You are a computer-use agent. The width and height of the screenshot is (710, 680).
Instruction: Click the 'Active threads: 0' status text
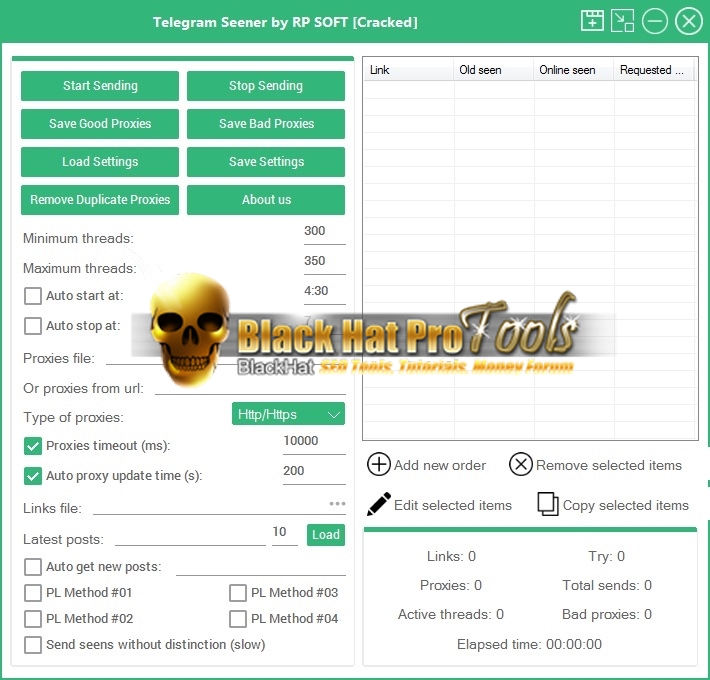pyautogui.click(x=451, y=614)
